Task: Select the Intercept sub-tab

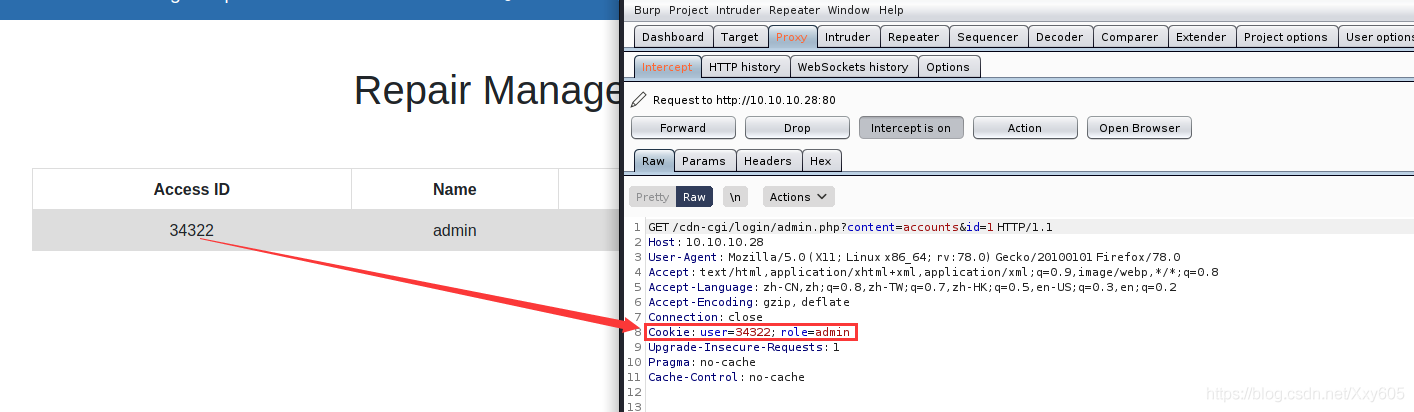Action: pyautogui.click(x=667, y=67)
